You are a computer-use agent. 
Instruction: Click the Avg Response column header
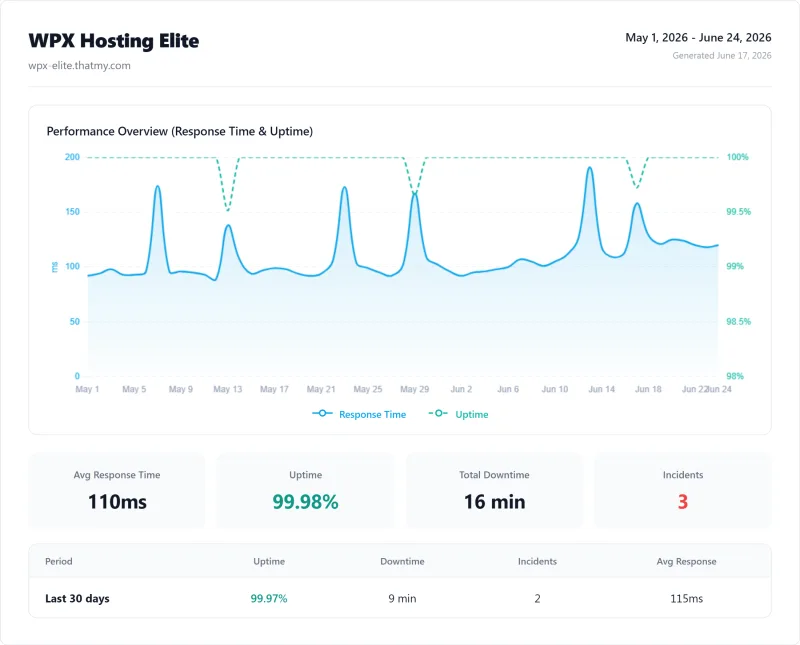tap(686, 561)
